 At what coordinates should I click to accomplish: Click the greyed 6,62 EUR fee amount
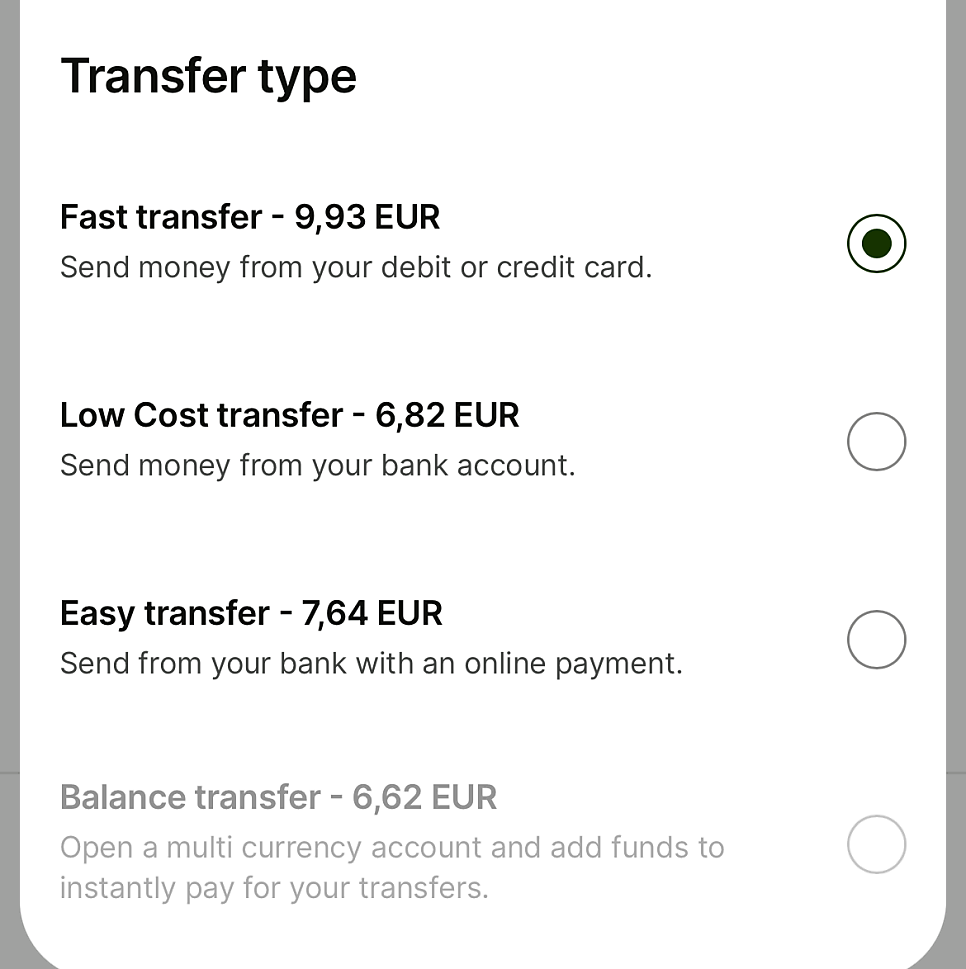coord(424,797)
